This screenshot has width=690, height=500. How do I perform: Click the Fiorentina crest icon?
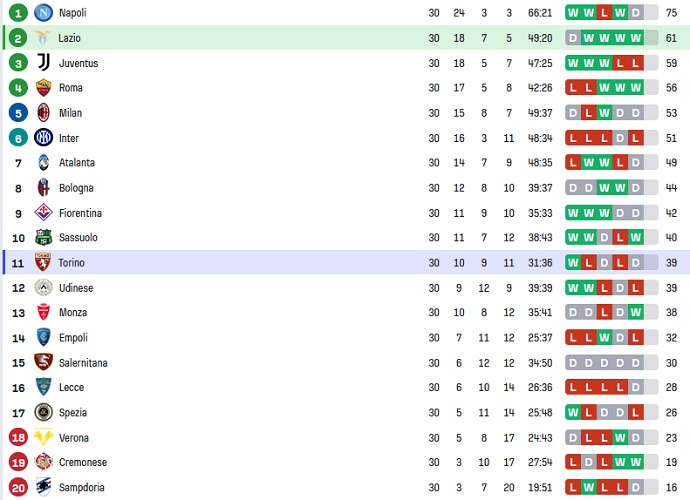43,213
